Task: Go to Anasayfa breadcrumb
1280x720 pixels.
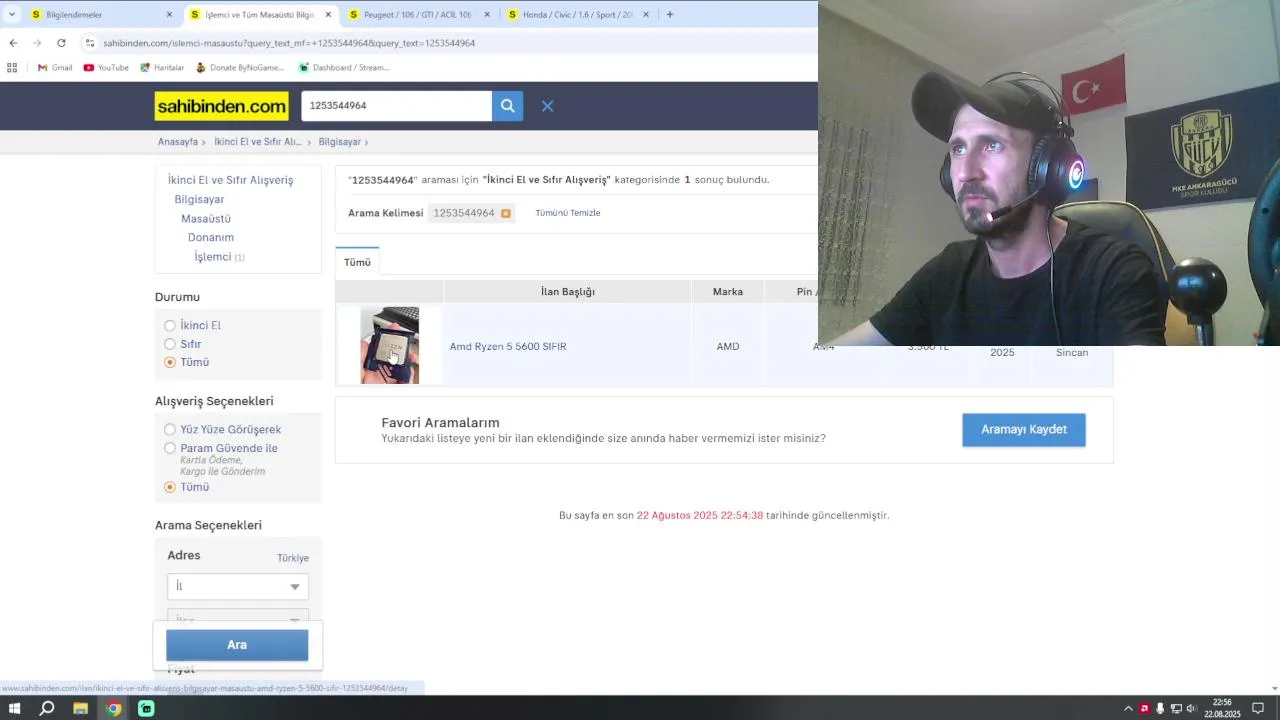Action: (178, 142)
